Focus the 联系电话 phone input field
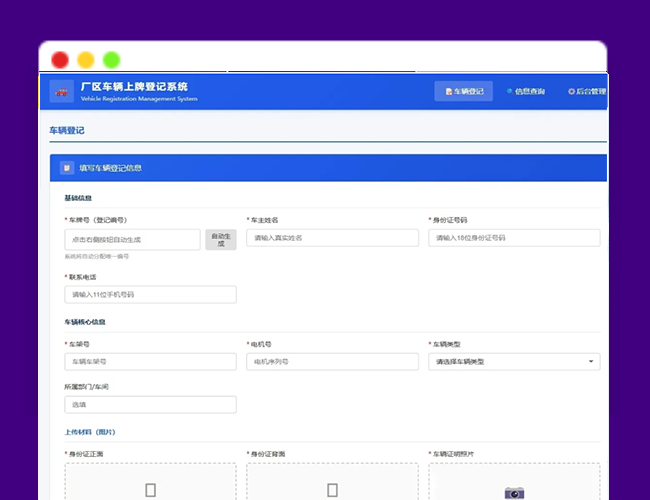The height and width of the screenshot is (500, 650). click(150, 294)
